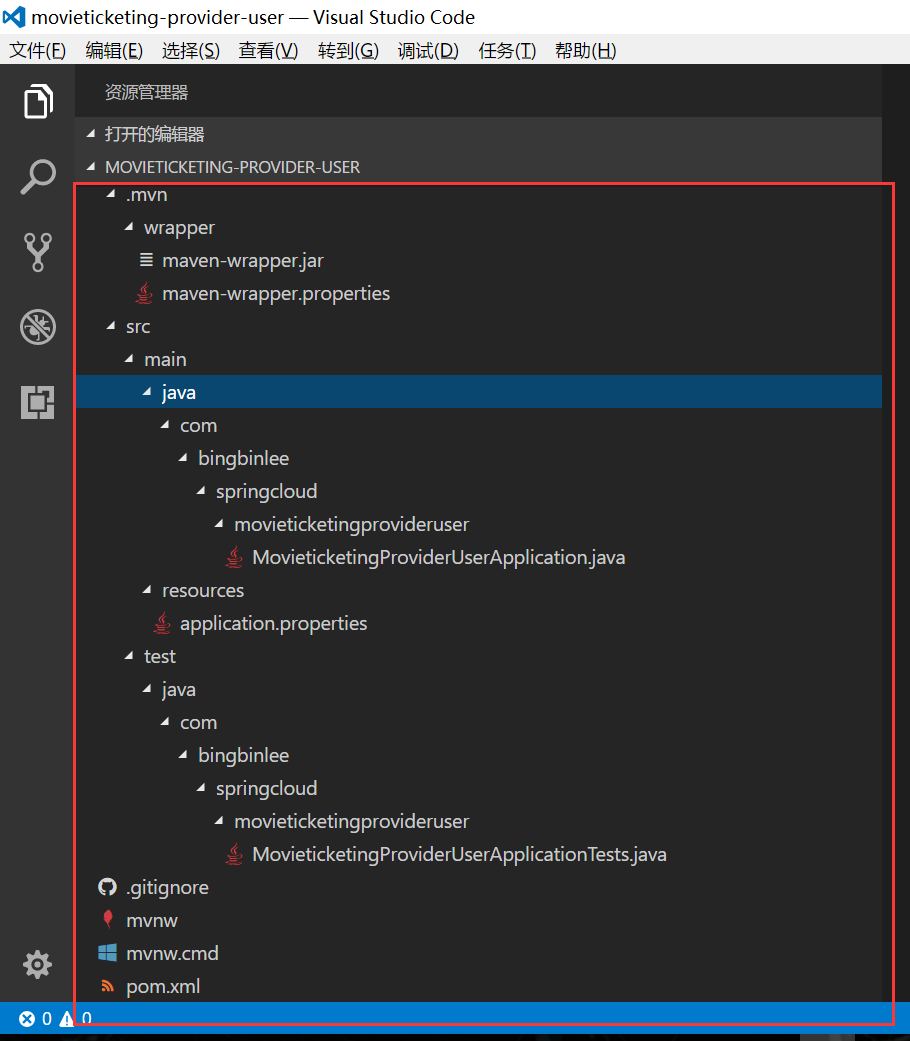
Task: Open the Extensions view icon
Action: coord(38,402)
